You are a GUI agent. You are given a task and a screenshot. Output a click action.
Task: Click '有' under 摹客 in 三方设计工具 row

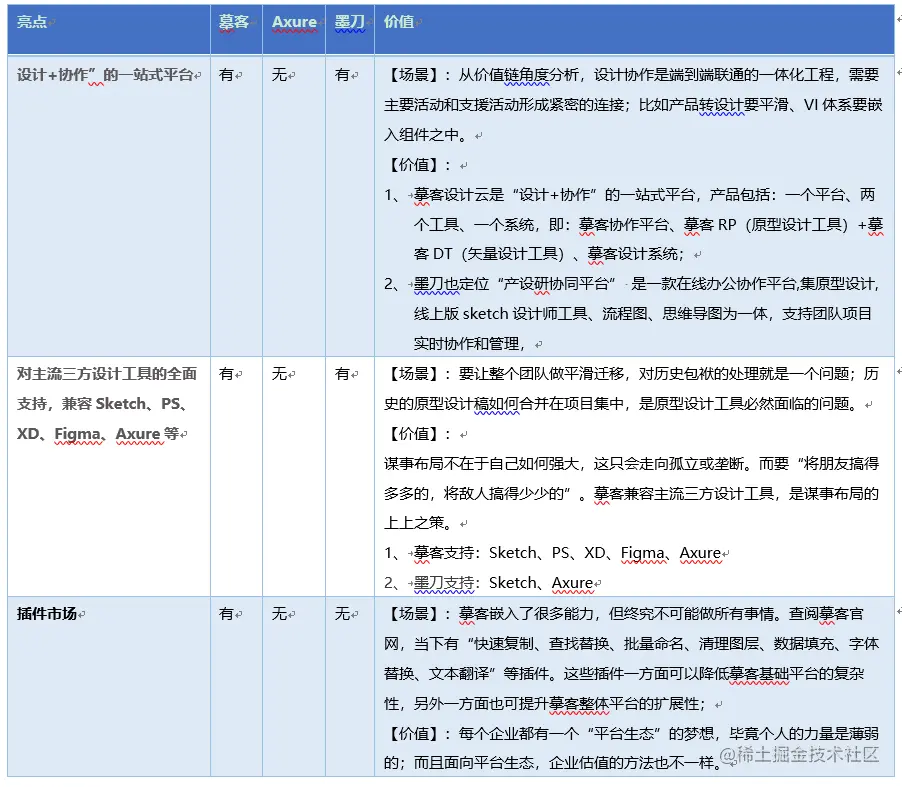tap(226, 374)
